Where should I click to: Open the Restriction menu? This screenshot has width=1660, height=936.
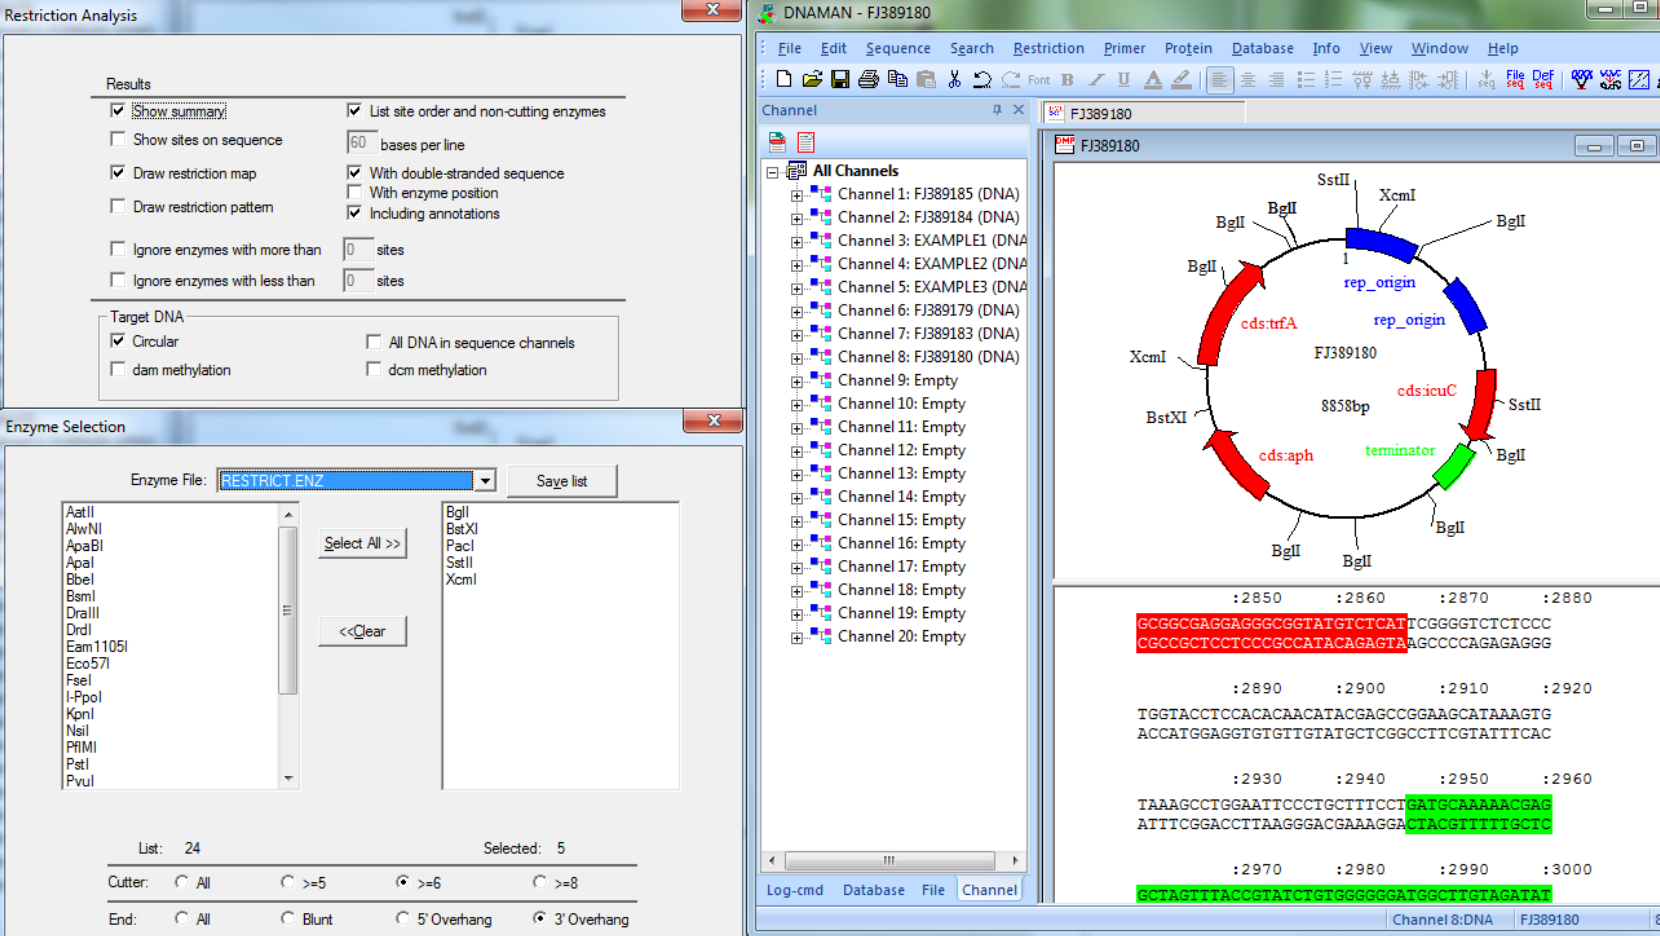click(1048, 48)
